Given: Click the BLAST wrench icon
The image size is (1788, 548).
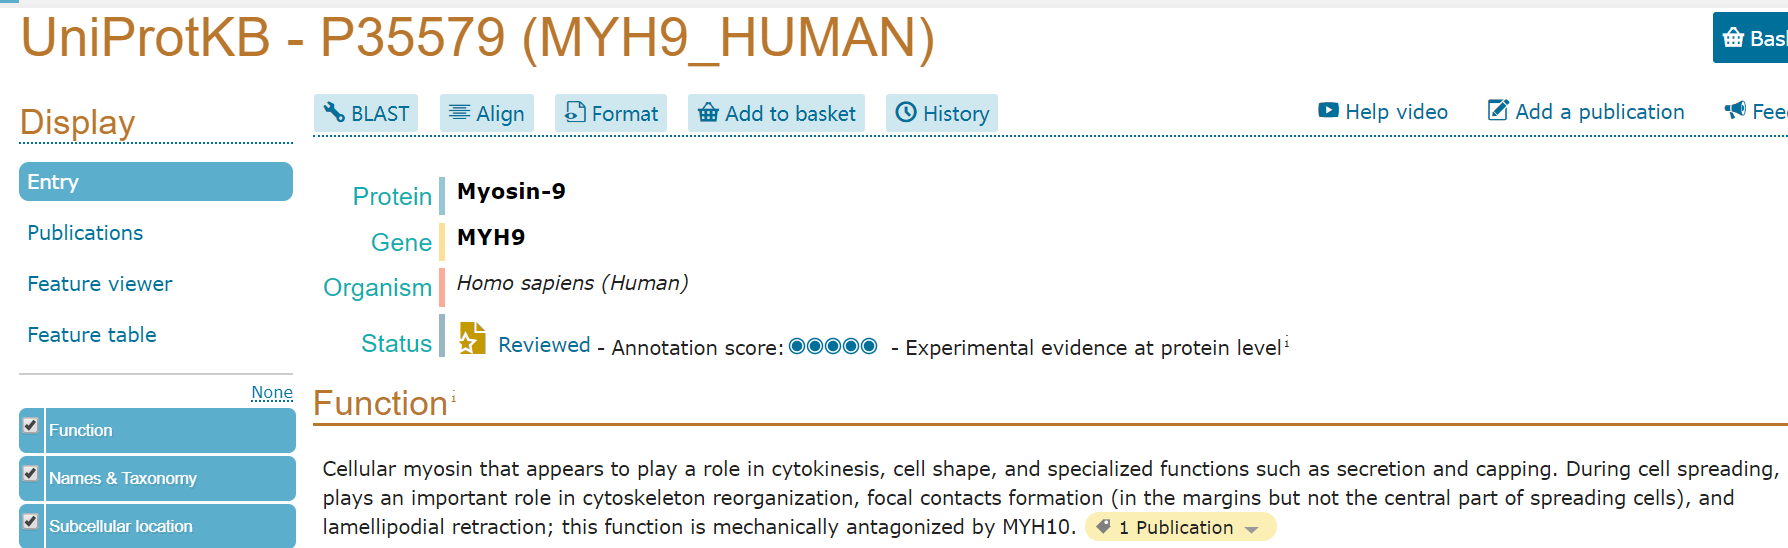Looking at the screenshot, I should coord(334,113).
